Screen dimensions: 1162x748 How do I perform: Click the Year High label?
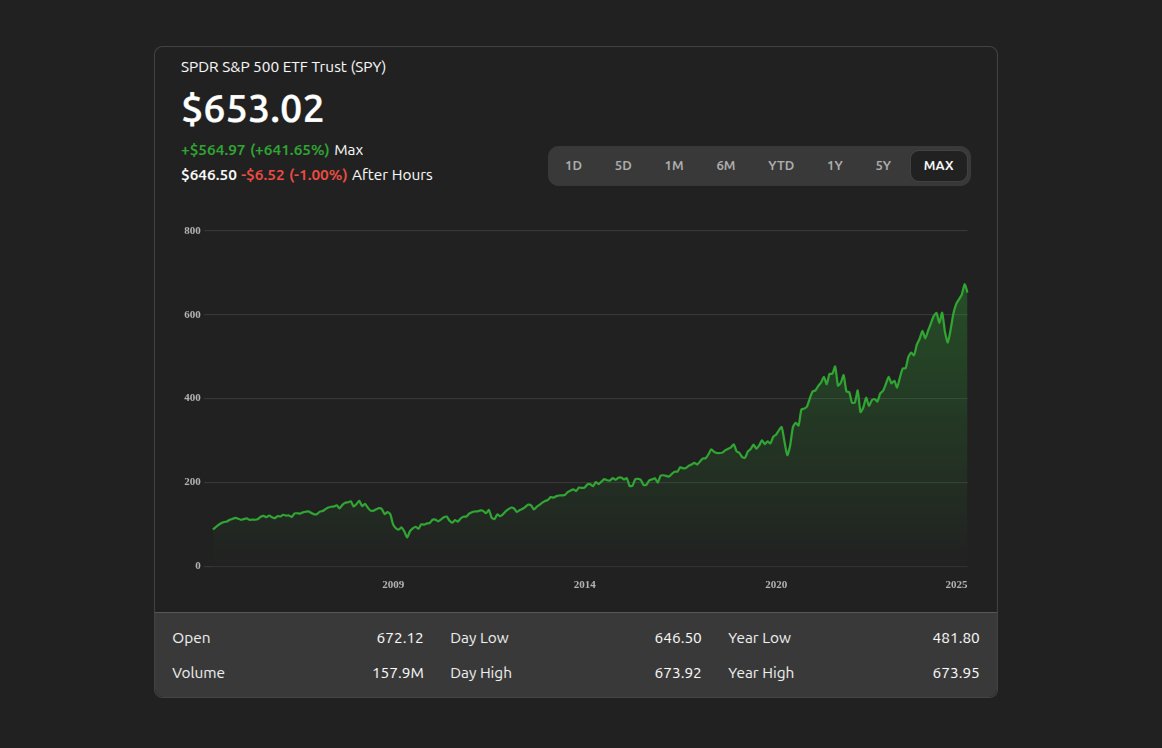[x=760, y=672]
